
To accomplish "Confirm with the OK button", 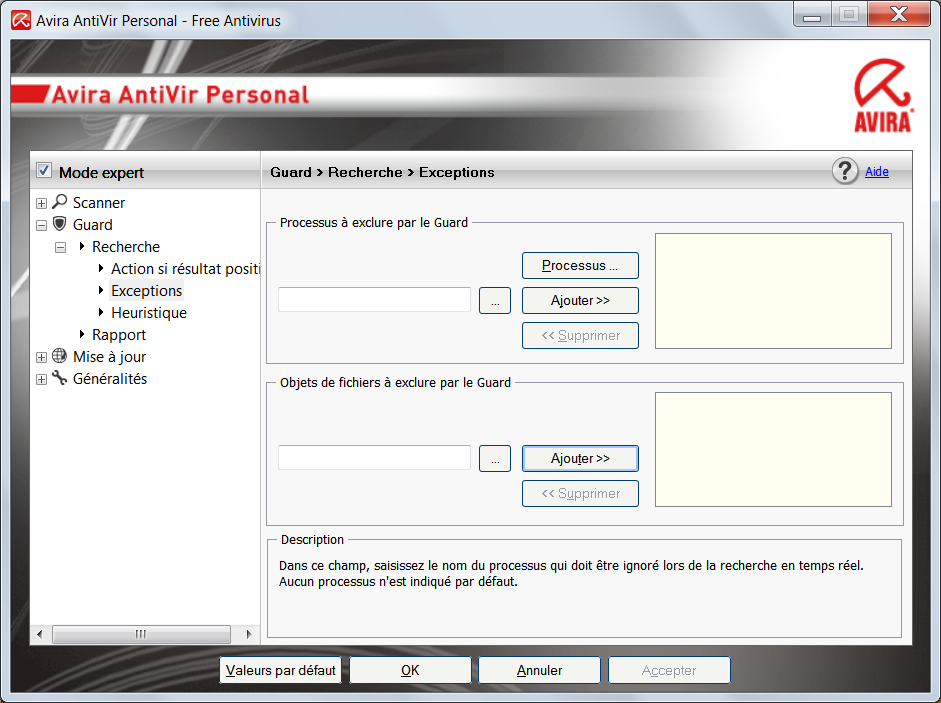I will tap(410, 670).
